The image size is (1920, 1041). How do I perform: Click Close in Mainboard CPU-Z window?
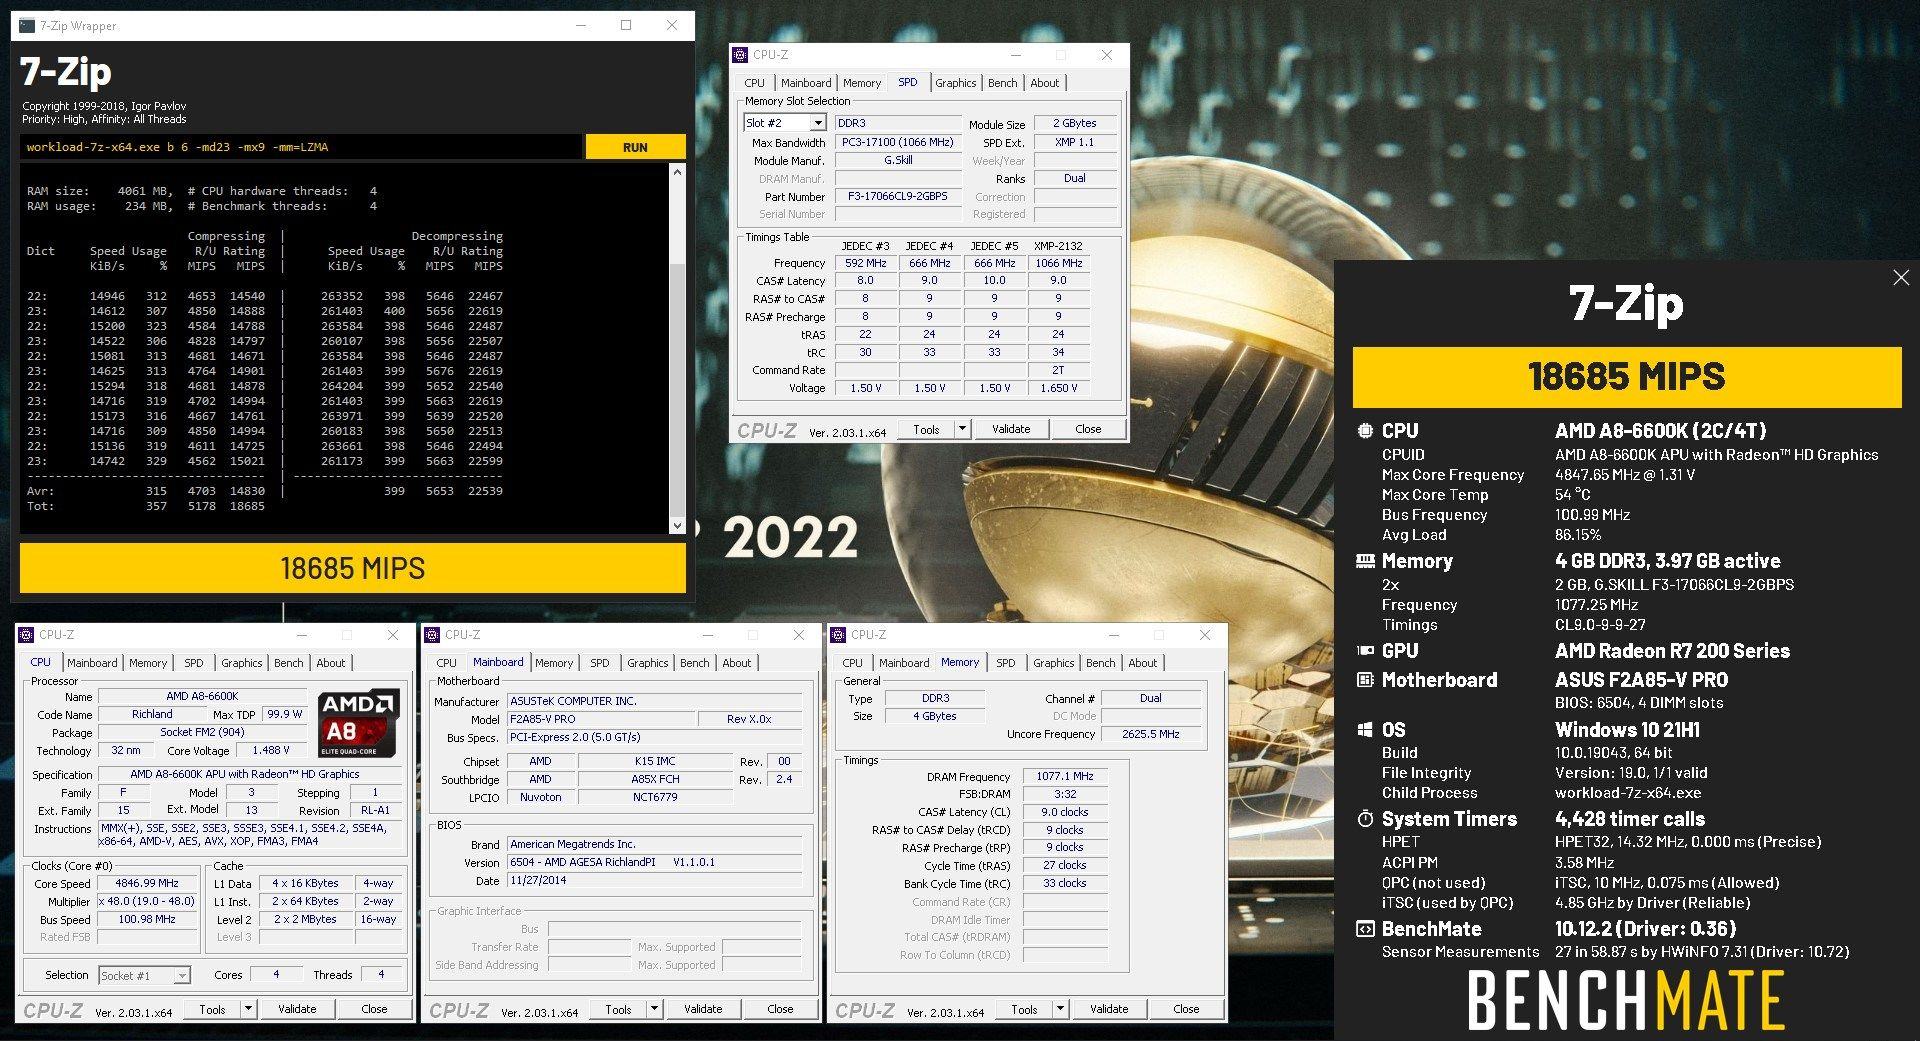(x=780, y=1009)
